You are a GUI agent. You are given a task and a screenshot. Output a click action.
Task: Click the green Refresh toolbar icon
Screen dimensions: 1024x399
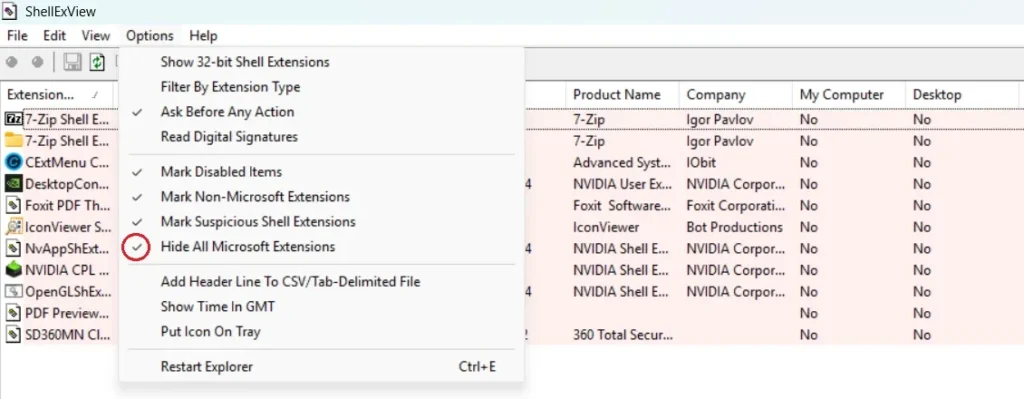coord(97,62)
